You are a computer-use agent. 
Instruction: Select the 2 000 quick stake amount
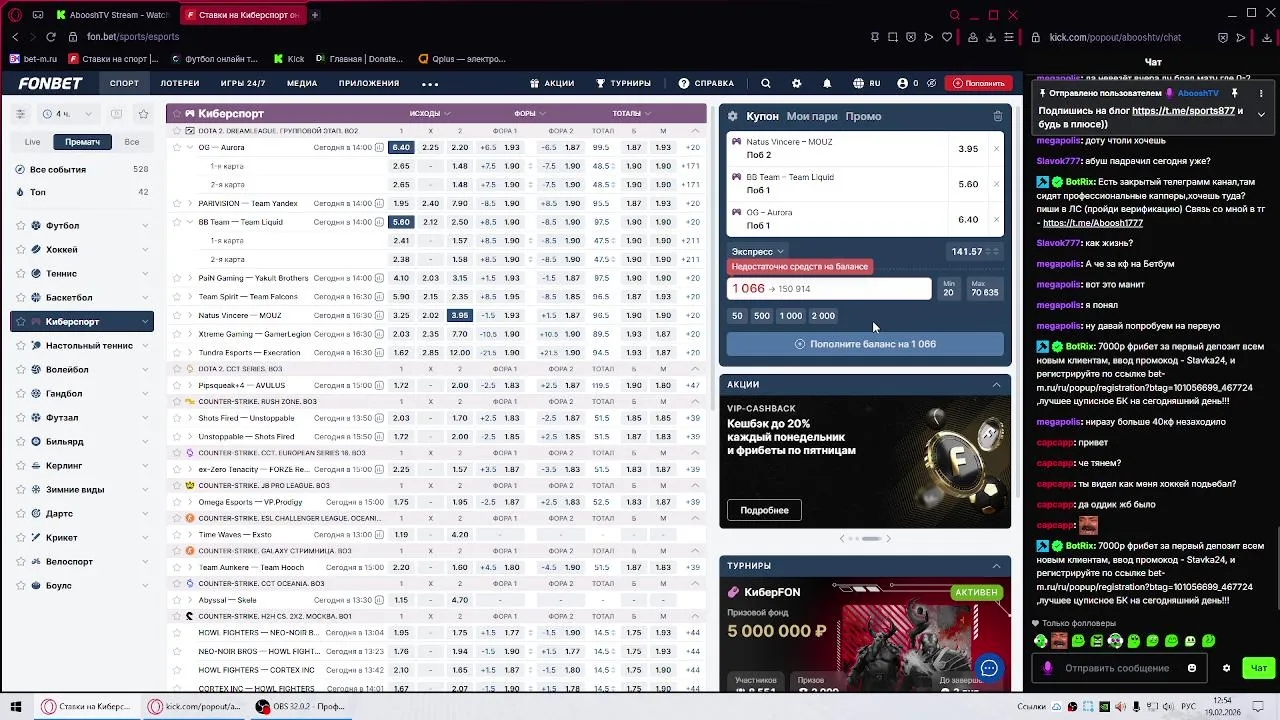823,316
